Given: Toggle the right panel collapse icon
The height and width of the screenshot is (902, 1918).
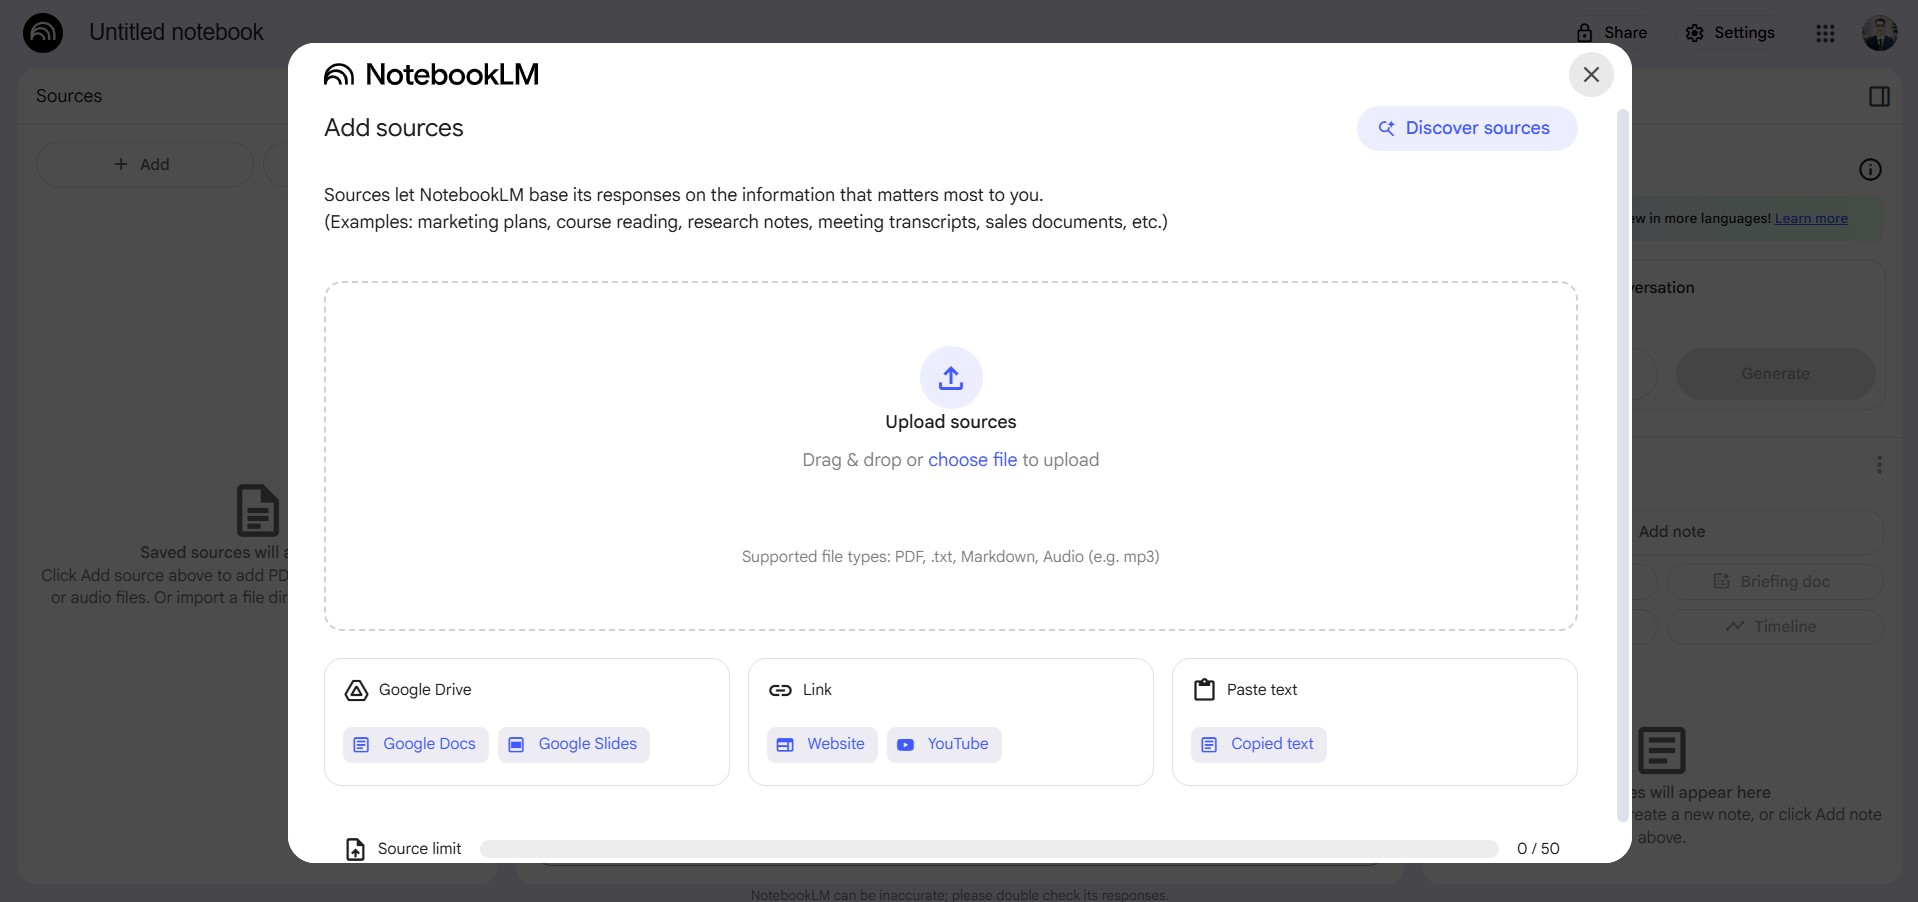Looking at the screenshot, I should pos(1879,96).
